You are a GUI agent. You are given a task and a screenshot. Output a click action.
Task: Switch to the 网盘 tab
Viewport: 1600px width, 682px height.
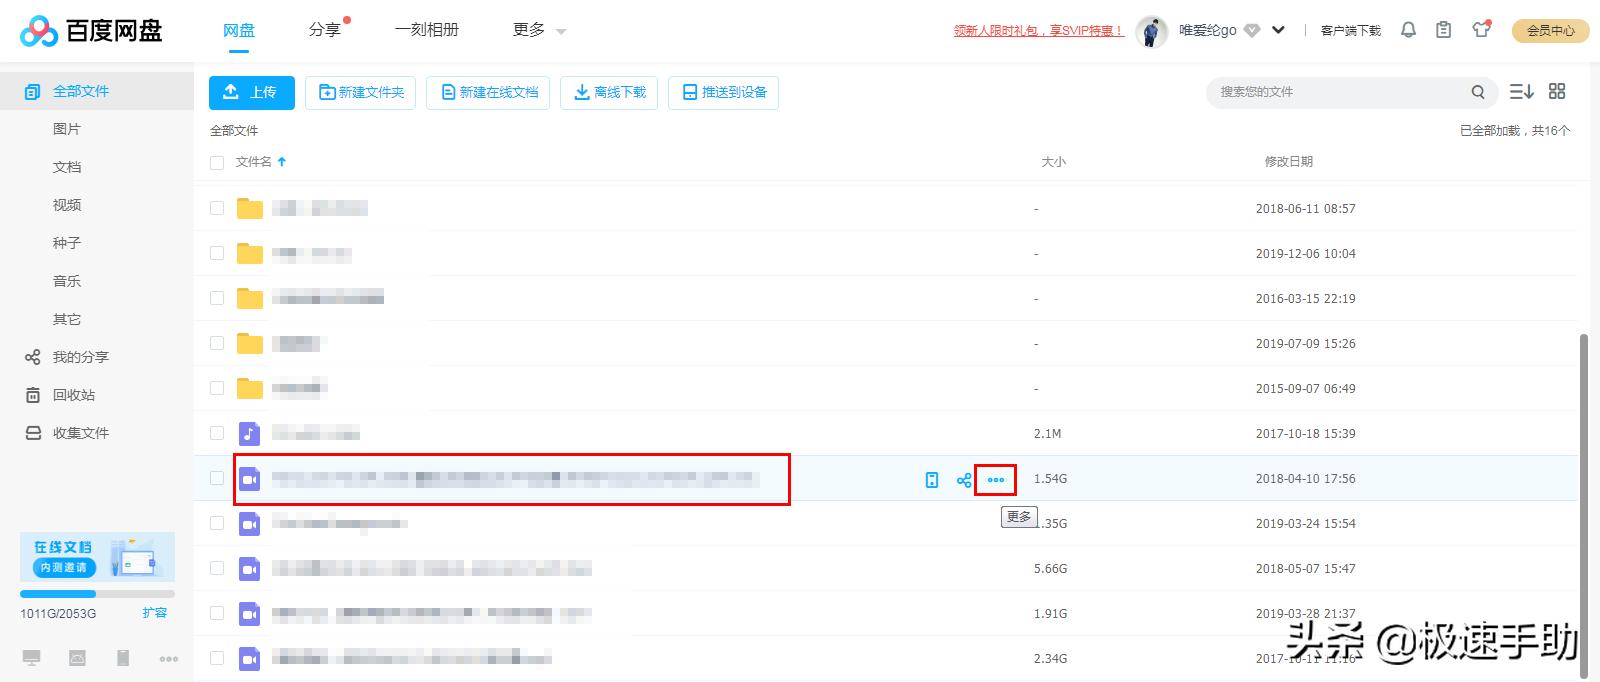point(238,30)
